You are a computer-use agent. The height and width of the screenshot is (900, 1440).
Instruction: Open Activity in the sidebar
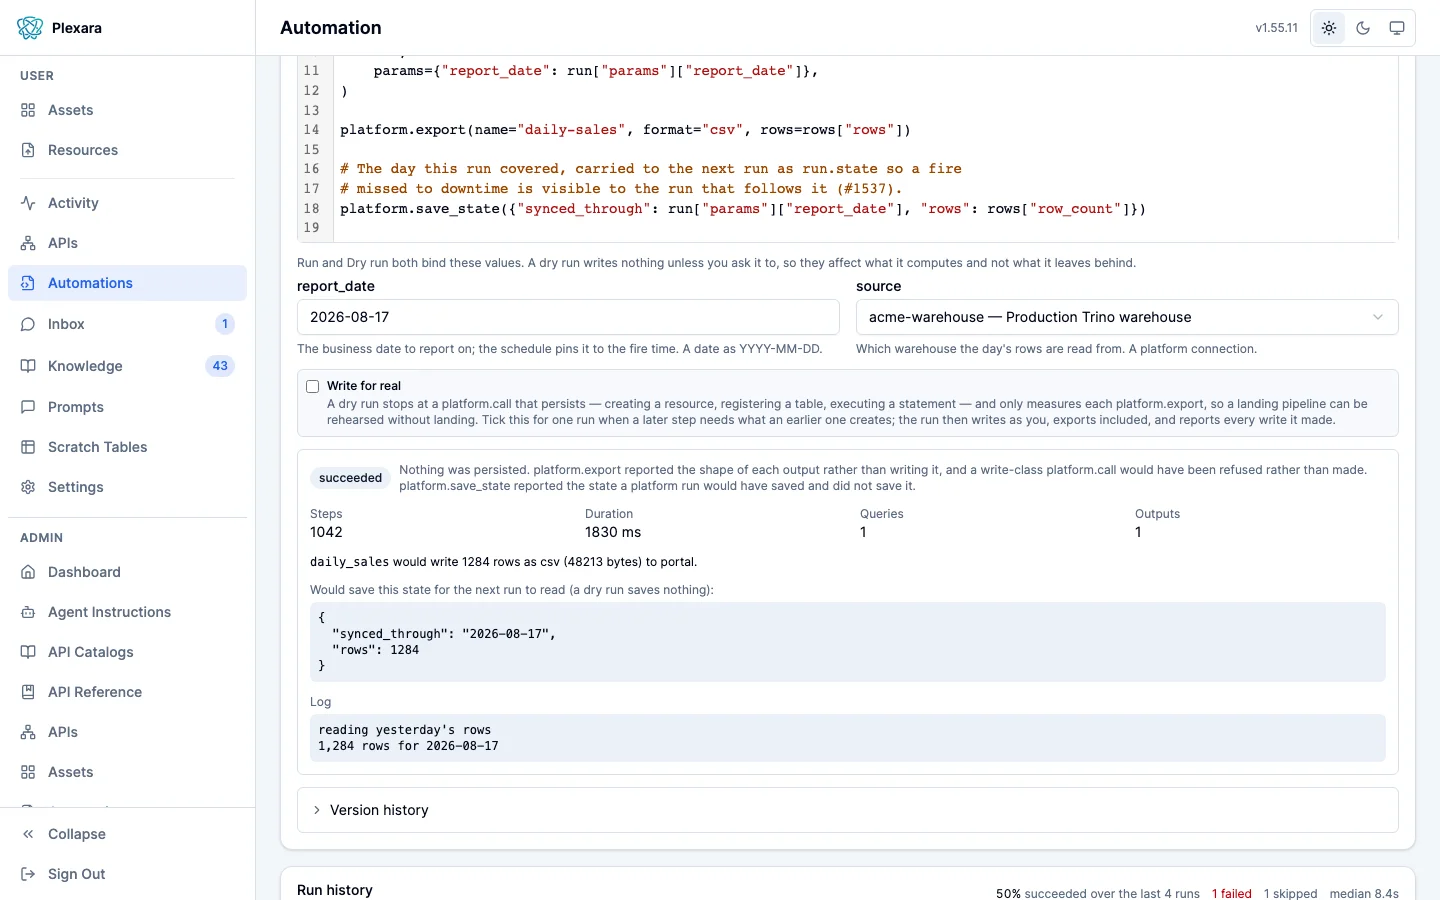pos(127,203)
